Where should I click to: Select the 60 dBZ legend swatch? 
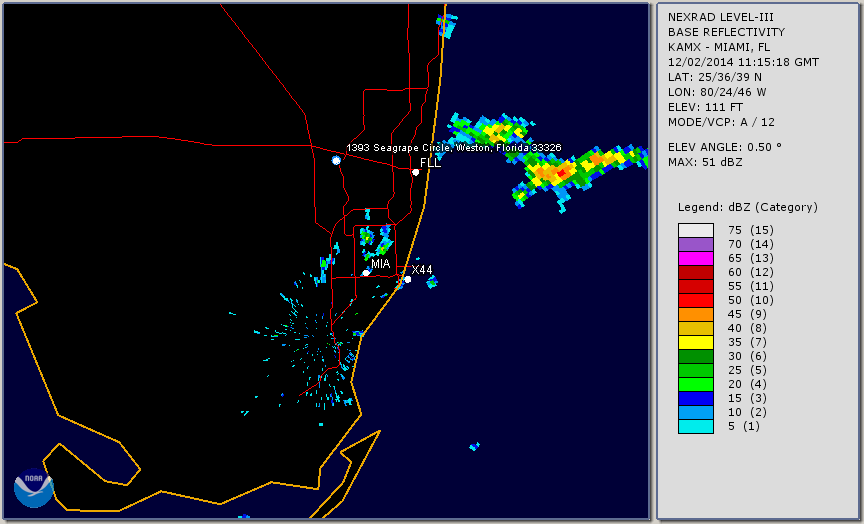696,272
